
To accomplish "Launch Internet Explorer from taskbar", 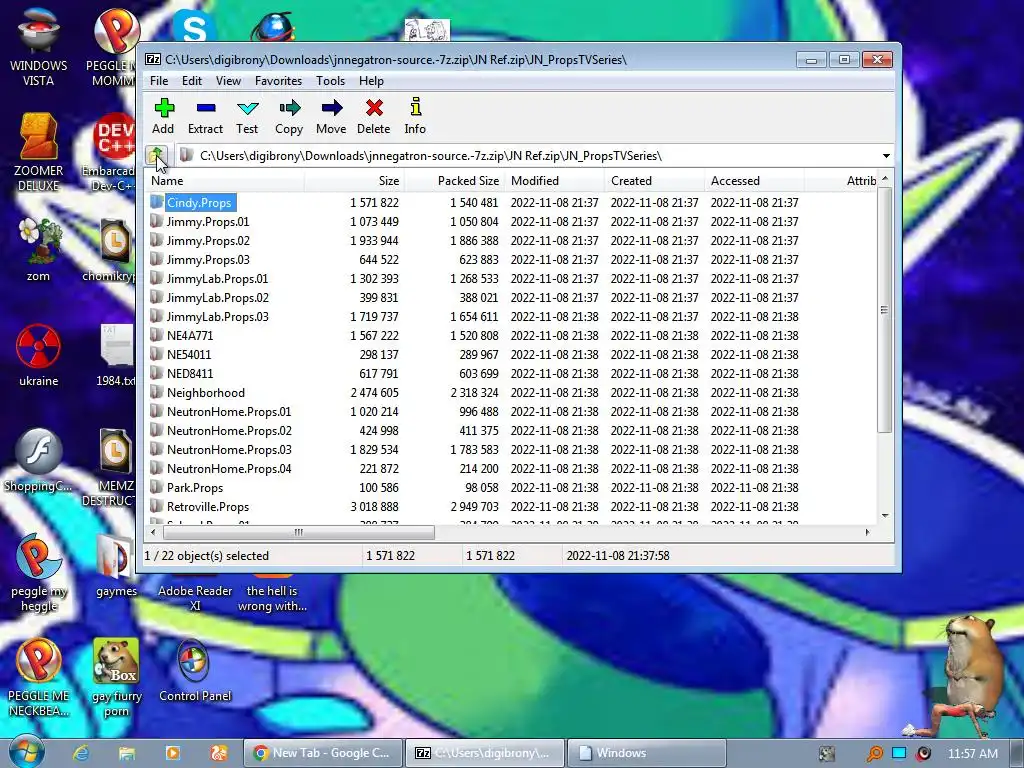I will coord(81,753).
